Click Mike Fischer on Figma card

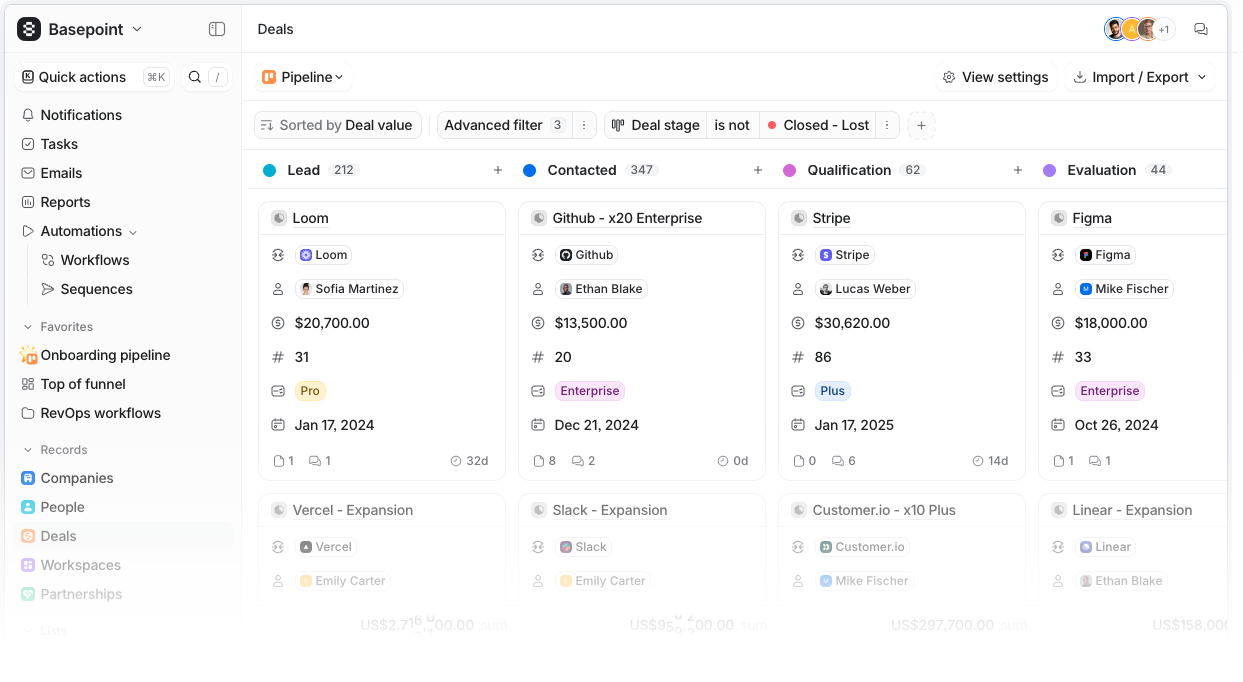(x=1124, y=289)
